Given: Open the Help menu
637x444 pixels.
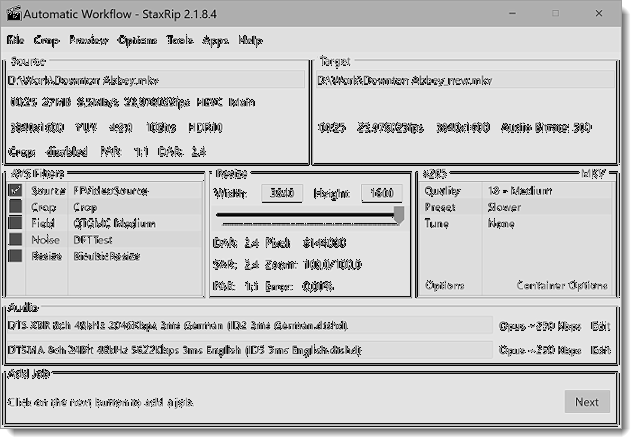Looking at the screenshot, I should tap(251, 40).
